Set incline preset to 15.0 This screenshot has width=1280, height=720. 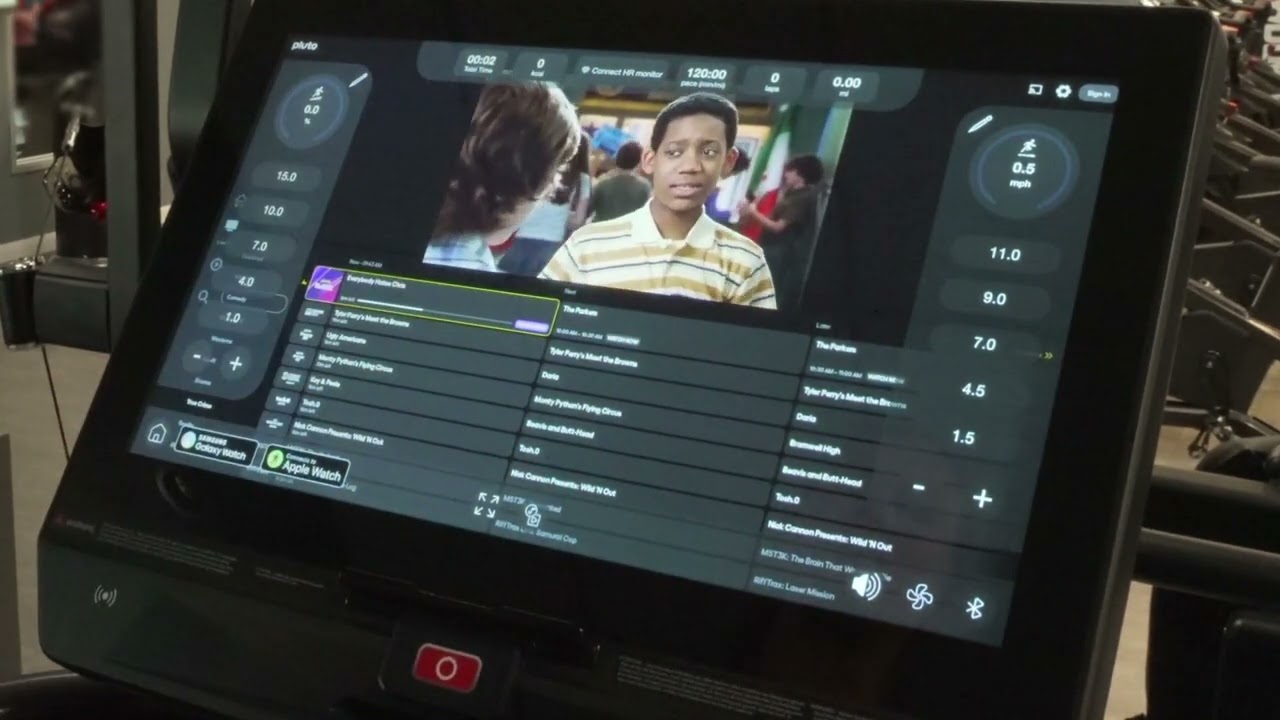(286, 177)
